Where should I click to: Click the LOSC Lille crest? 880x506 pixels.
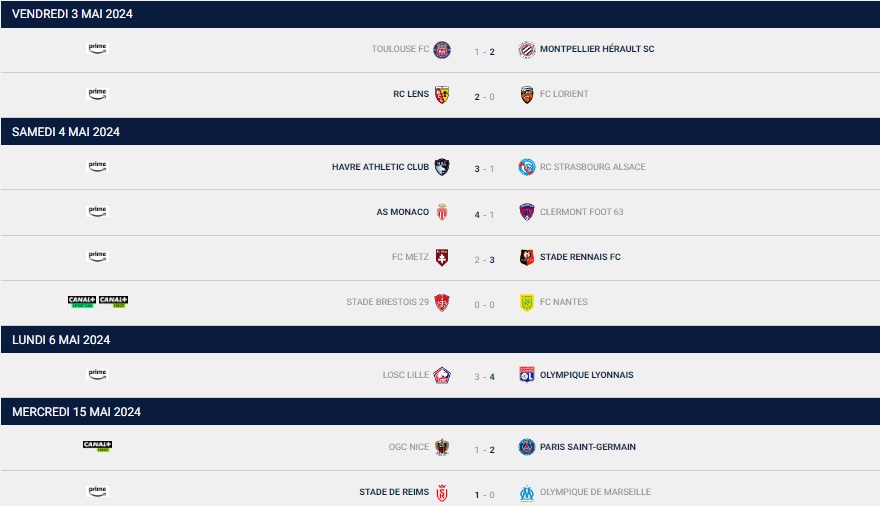(442, 375)
